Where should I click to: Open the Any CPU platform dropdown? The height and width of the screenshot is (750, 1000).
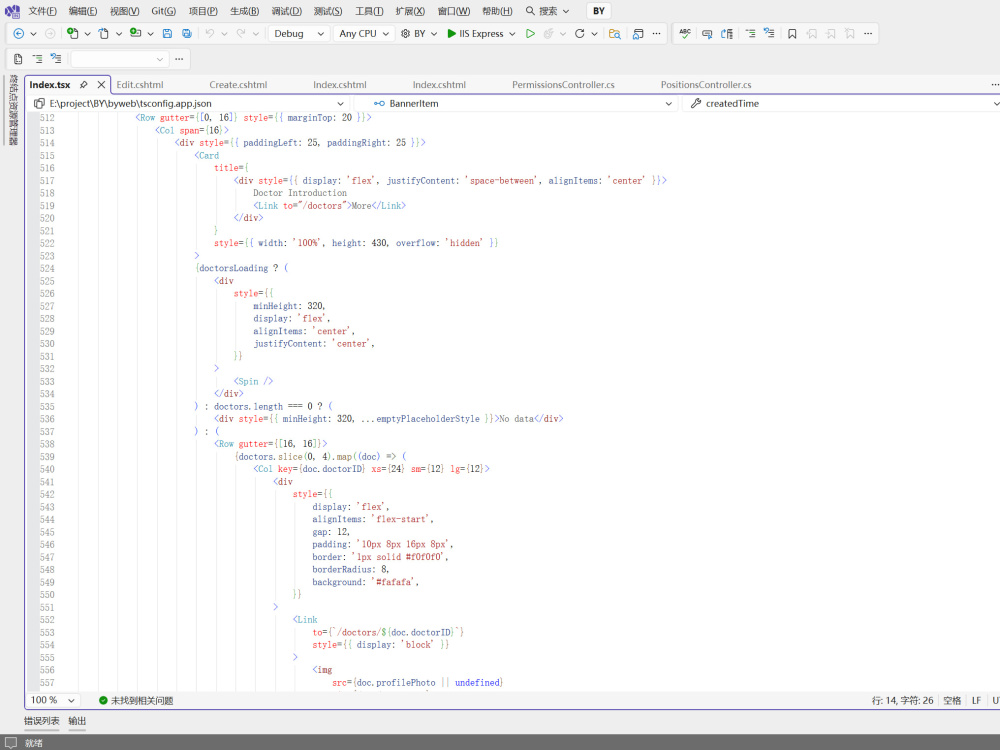click(364, 34)
